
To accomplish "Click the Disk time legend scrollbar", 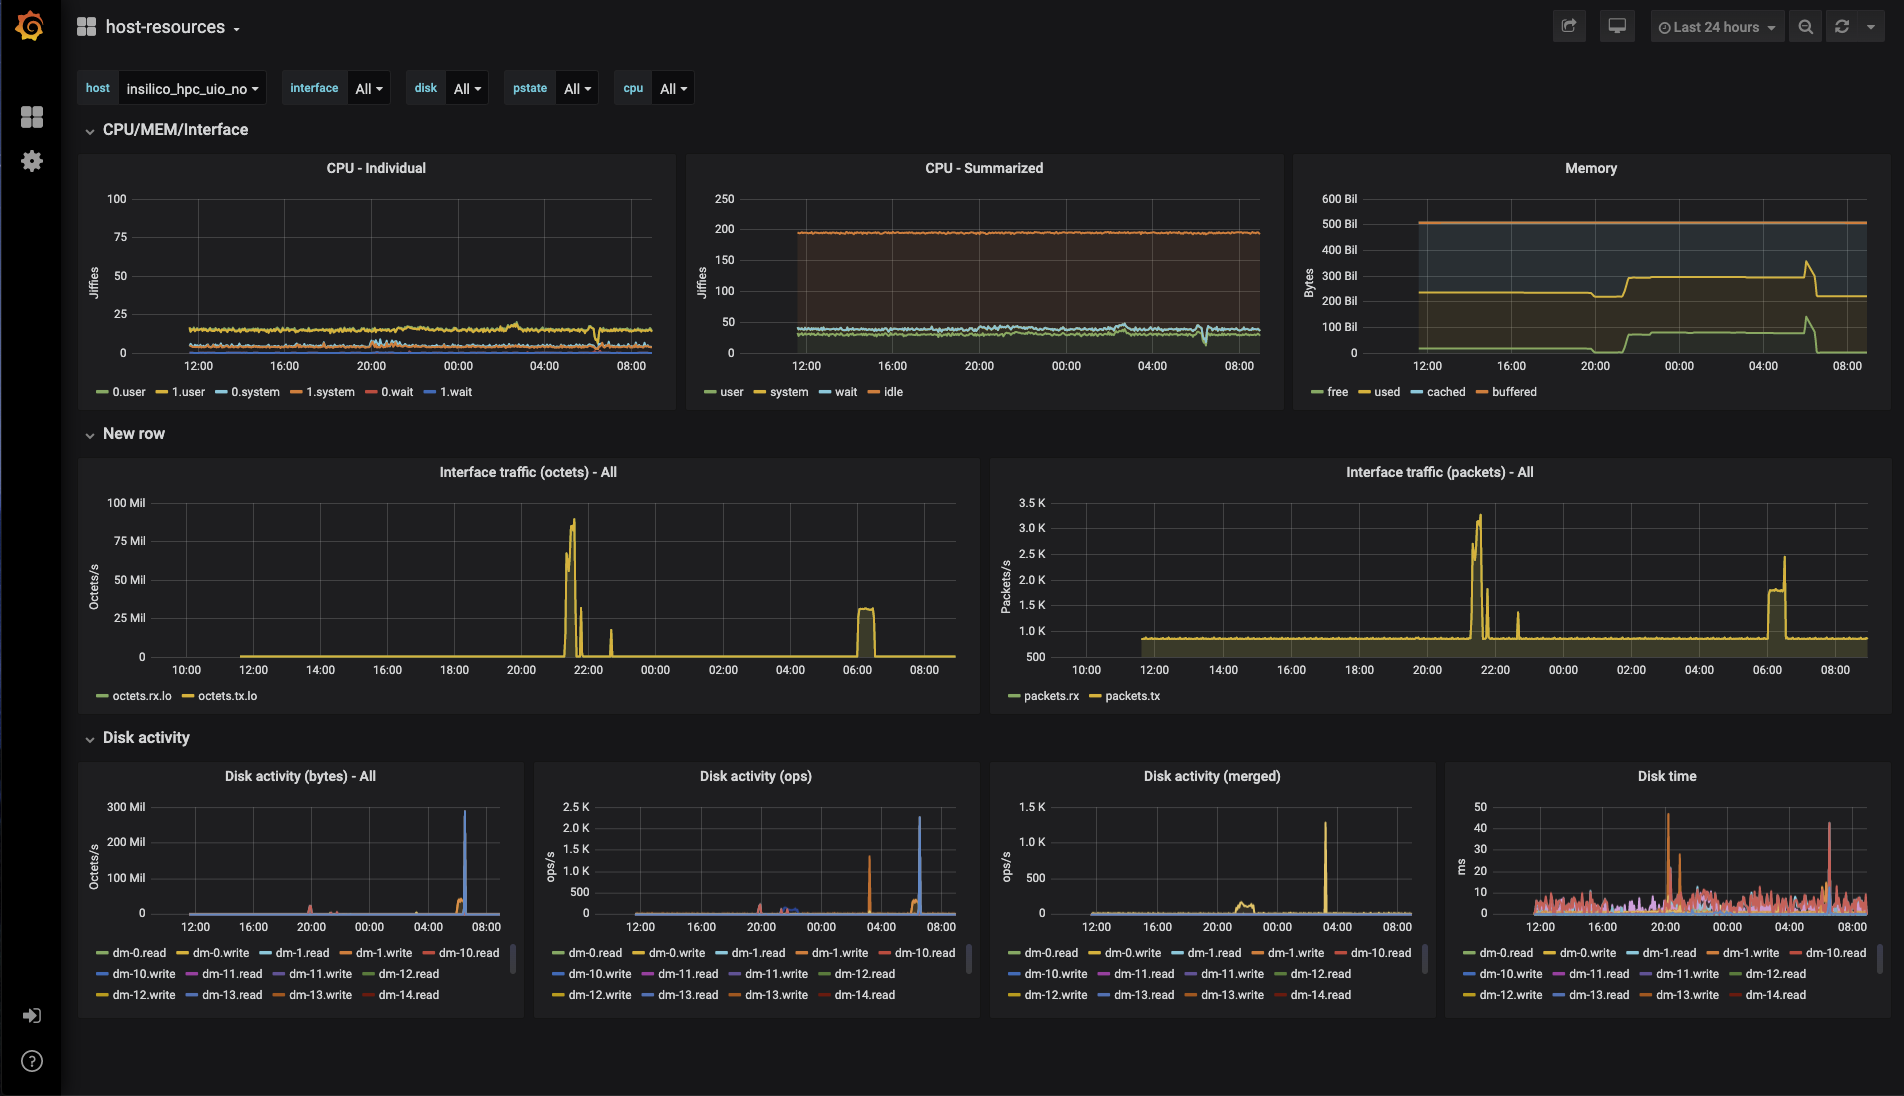I will click(1880, 958).
